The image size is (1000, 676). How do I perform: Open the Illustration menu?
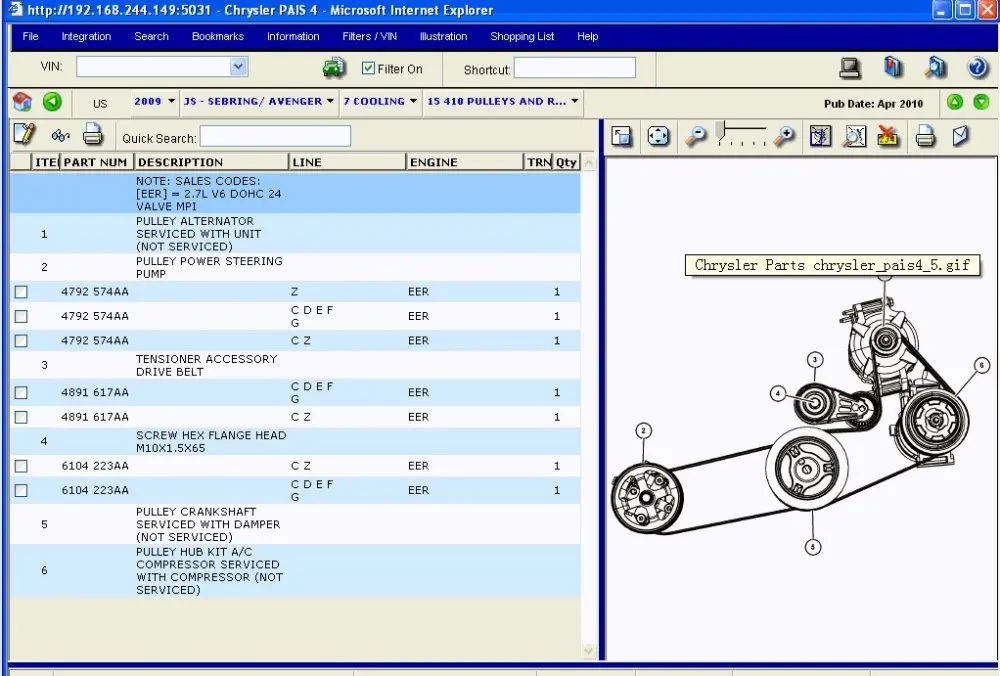tap(443, 36)
